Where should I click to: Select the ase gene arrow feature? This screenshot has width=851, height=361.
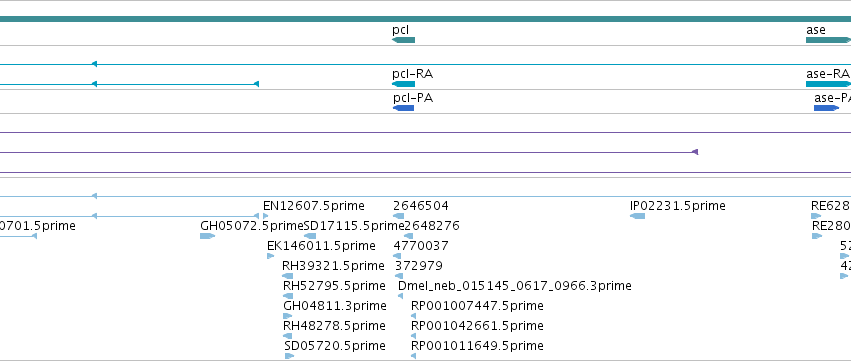[x=828, y=40]
